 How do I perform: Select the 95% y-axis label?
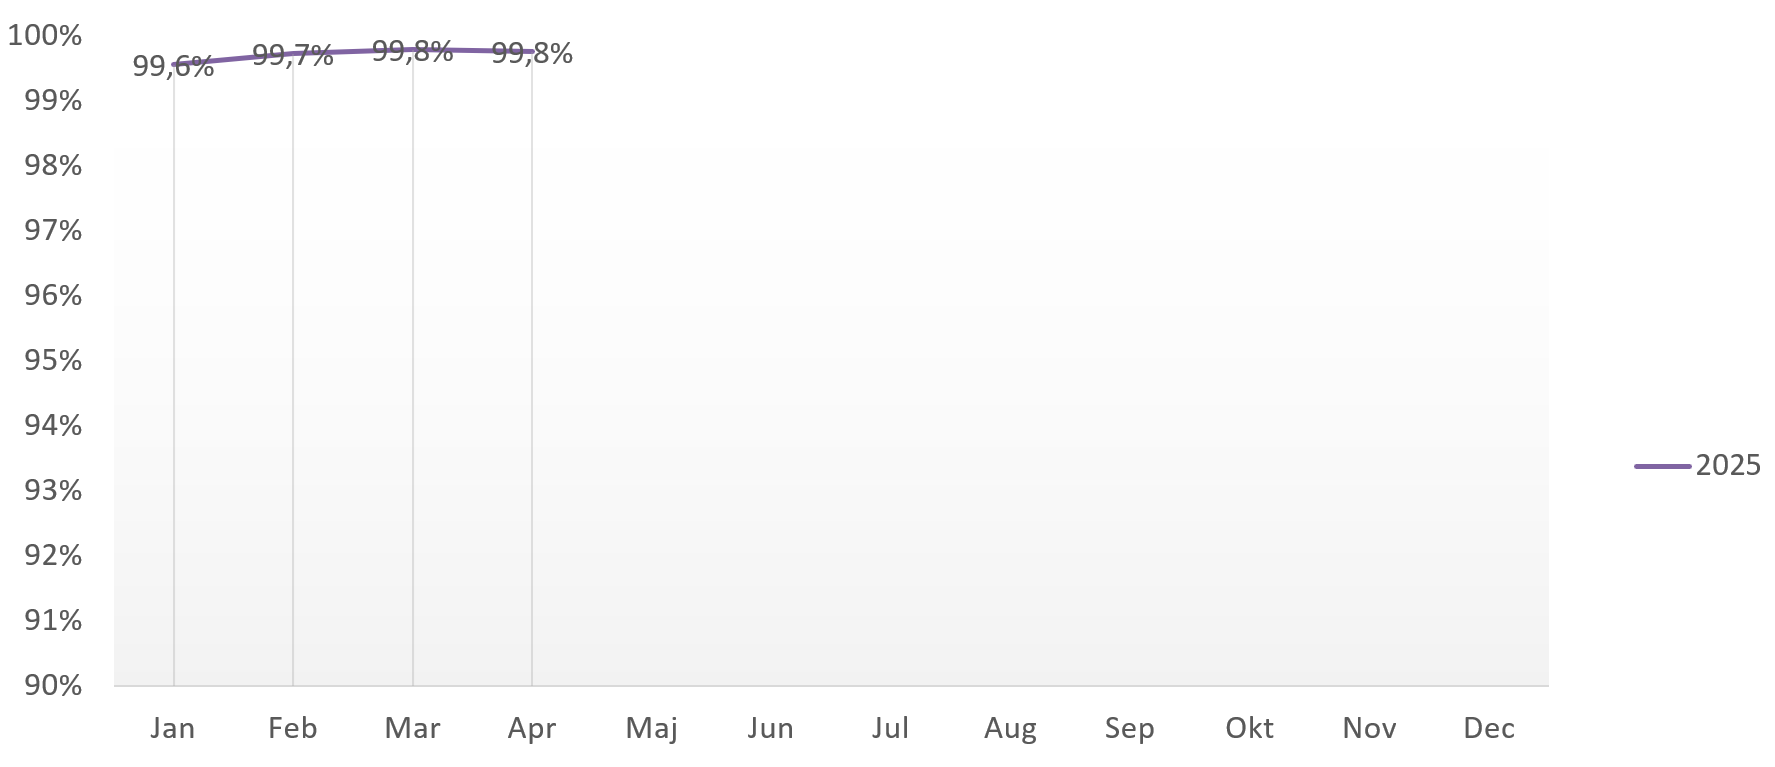pos(53,360)
